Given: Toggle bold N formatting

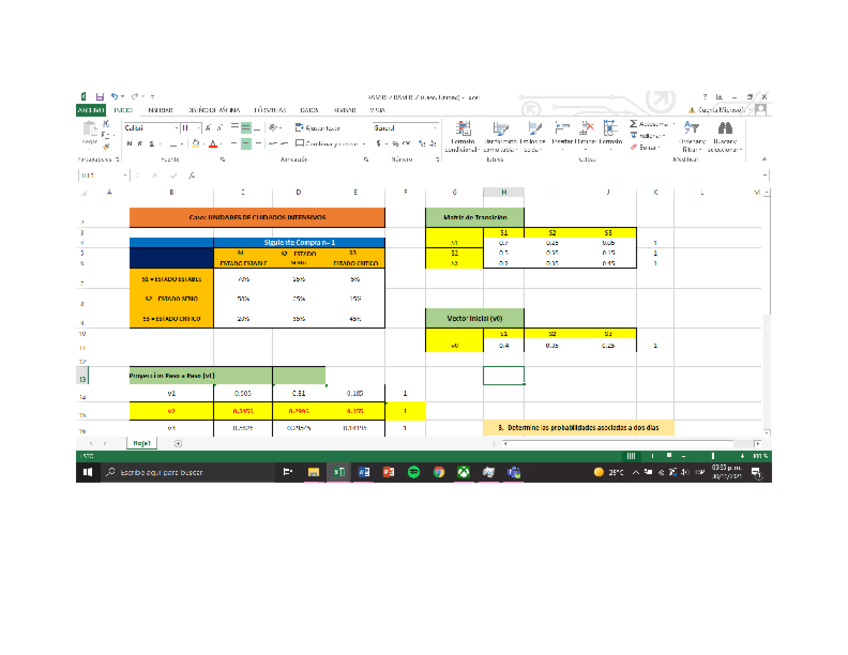Looking at the screenshot, I should (129, 144).
